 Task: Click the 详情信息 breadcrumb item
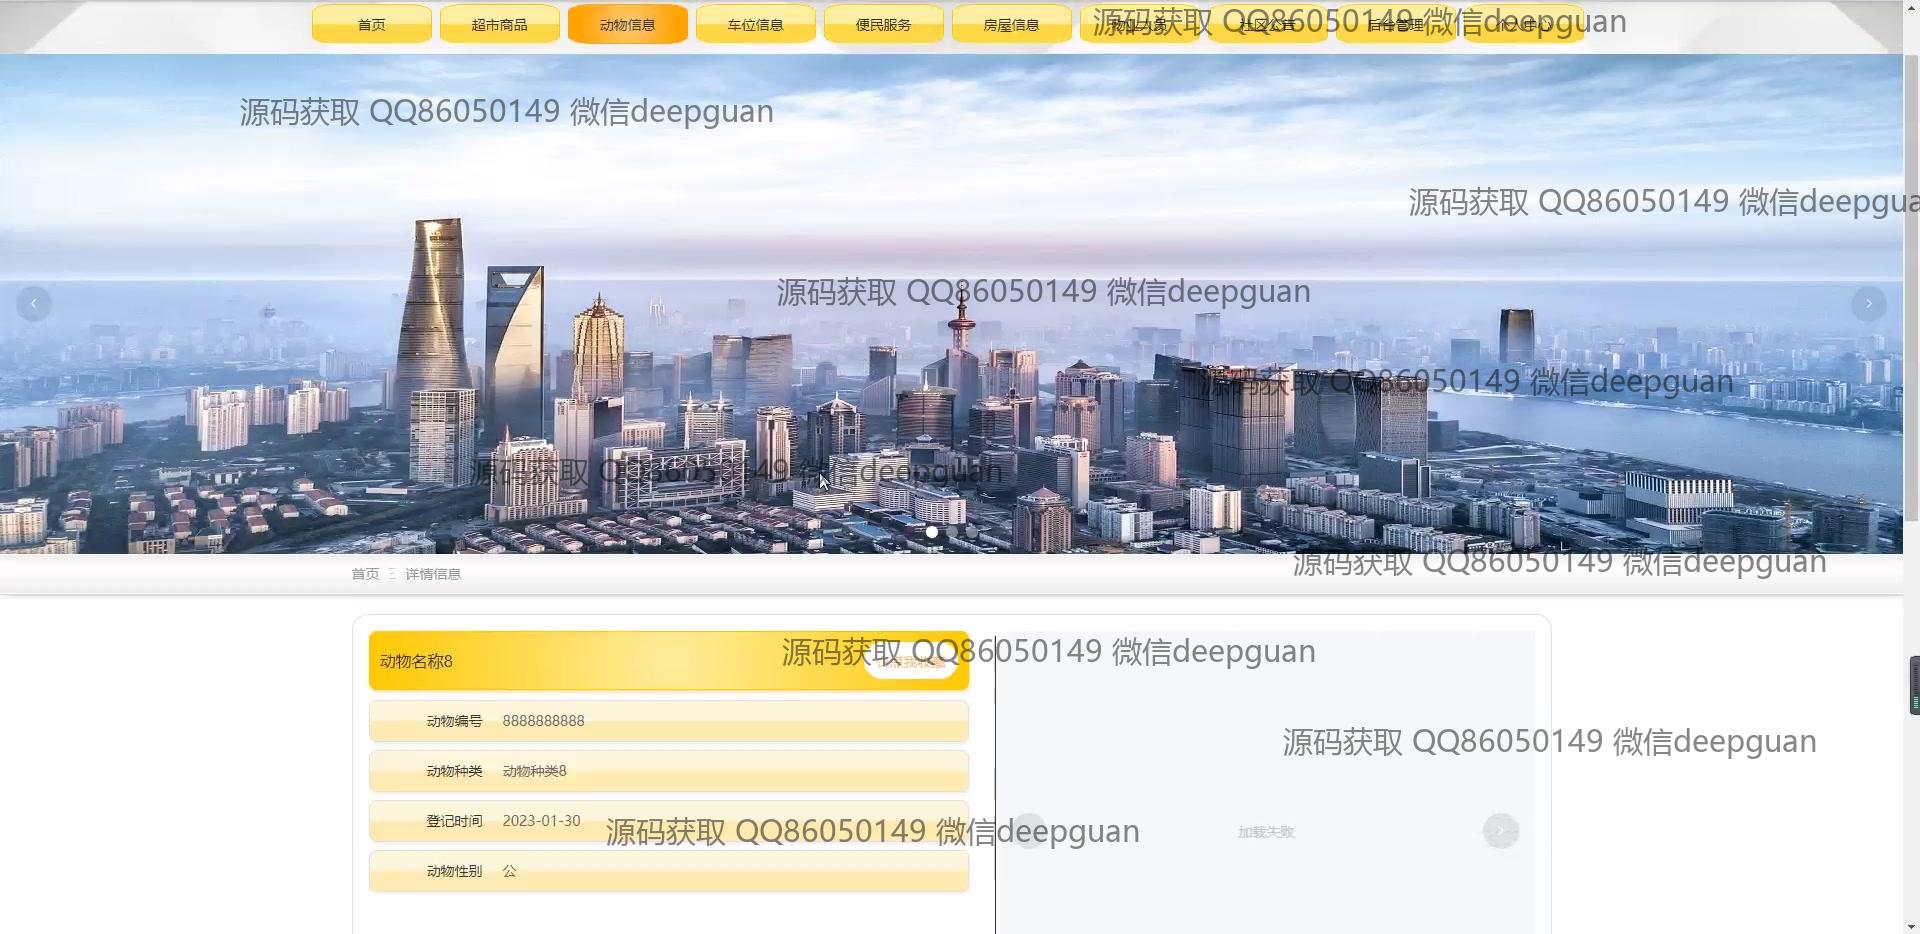[x=433, y=574]
